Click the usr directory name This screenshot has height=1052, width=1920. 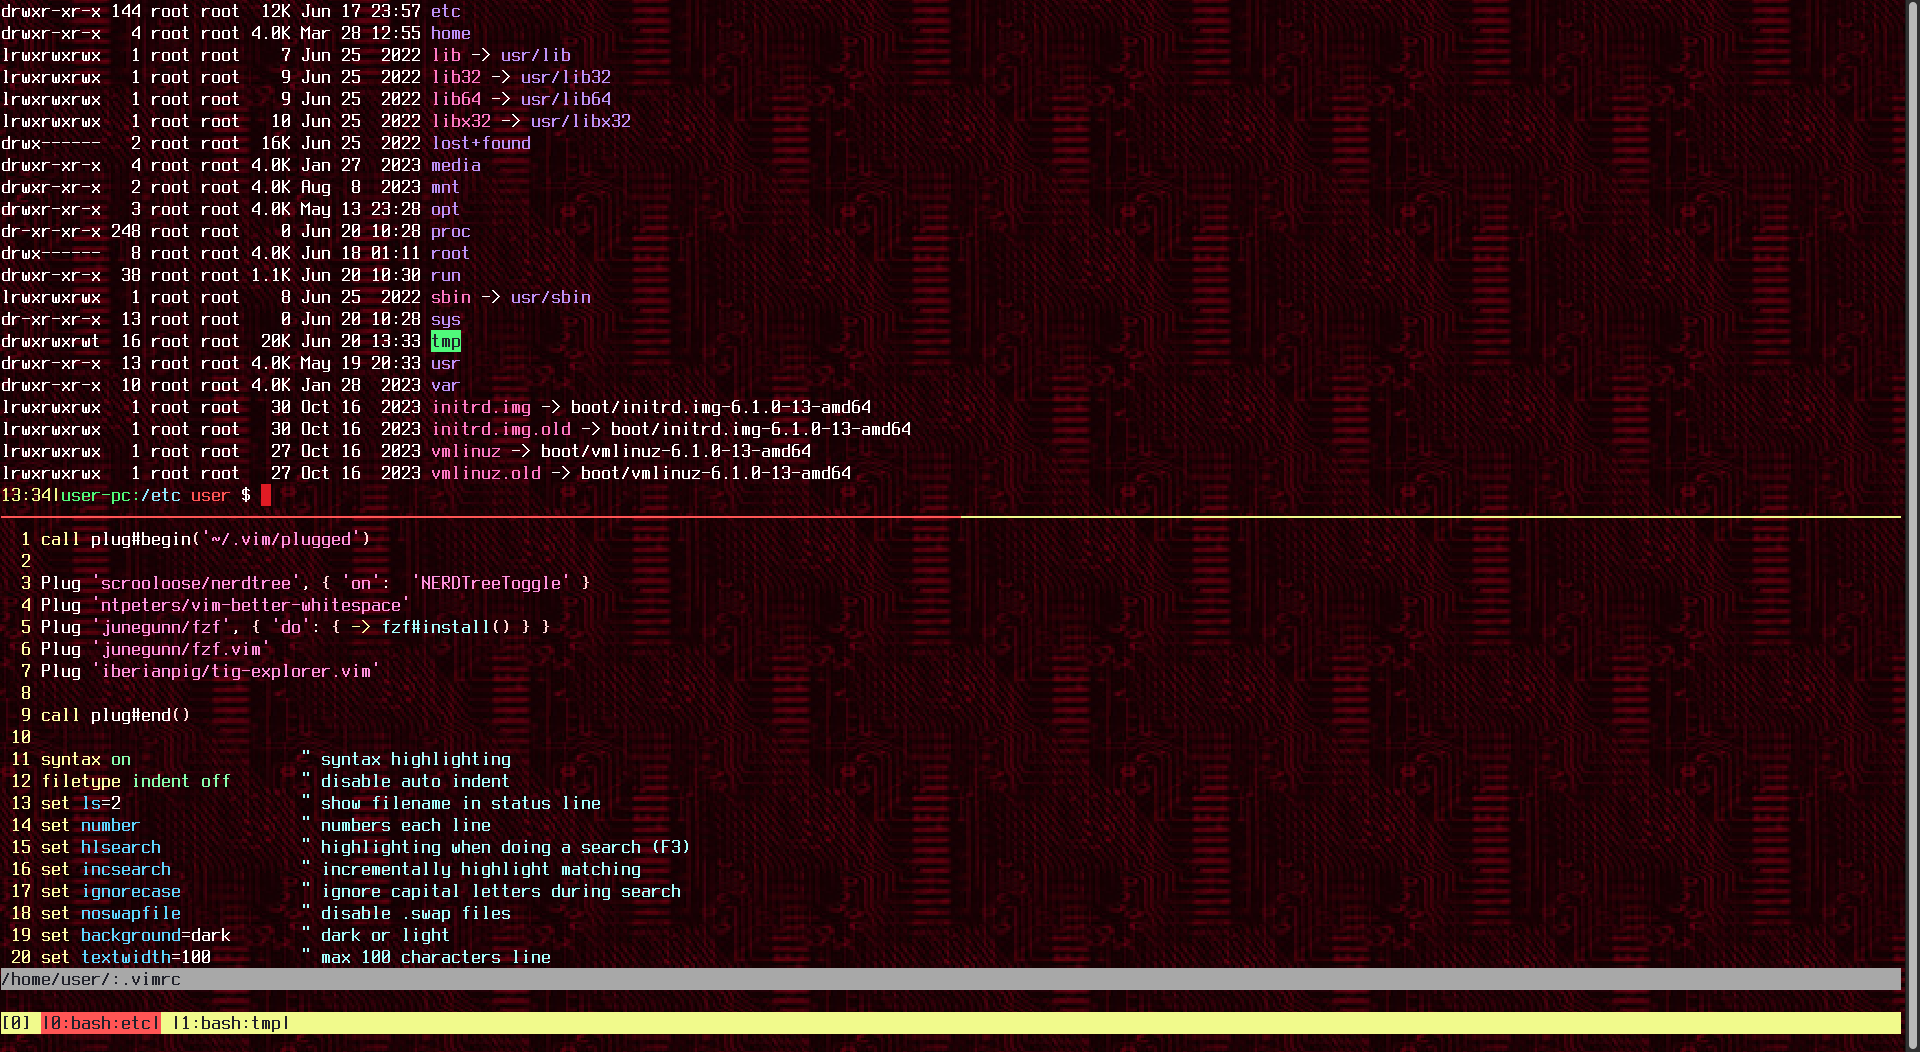click(446, 363)
